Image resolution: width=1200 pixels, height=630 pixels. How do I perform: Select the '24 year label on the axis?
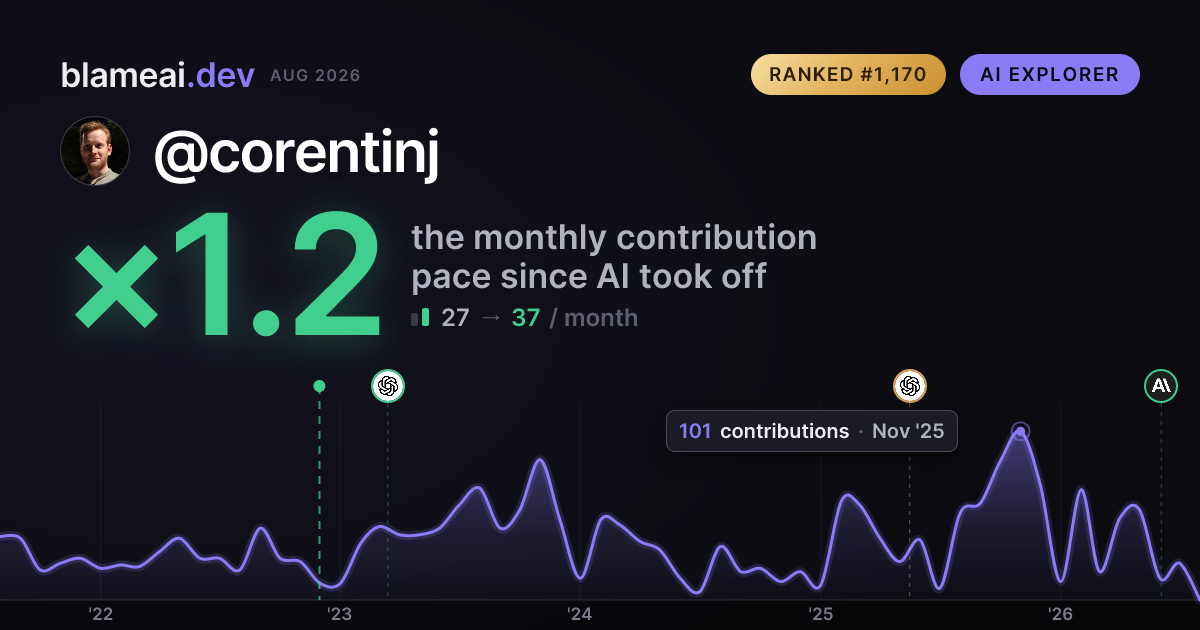tap(580, 614)
